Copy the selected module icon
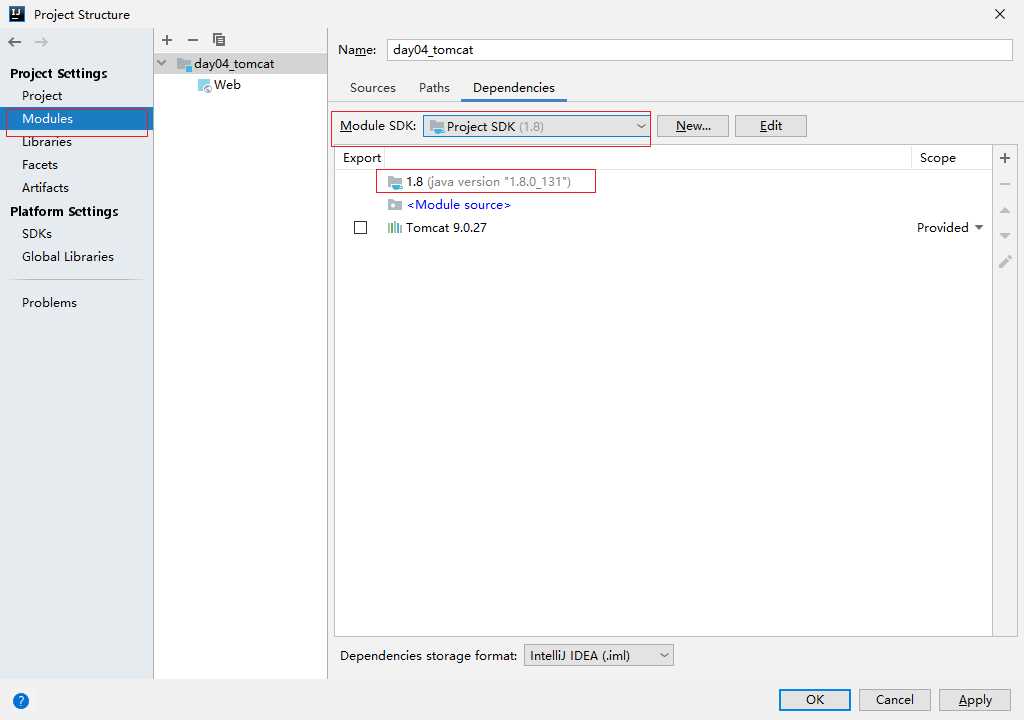The width and height of the screenshot is (1024, 720). (x=219, y=40)
